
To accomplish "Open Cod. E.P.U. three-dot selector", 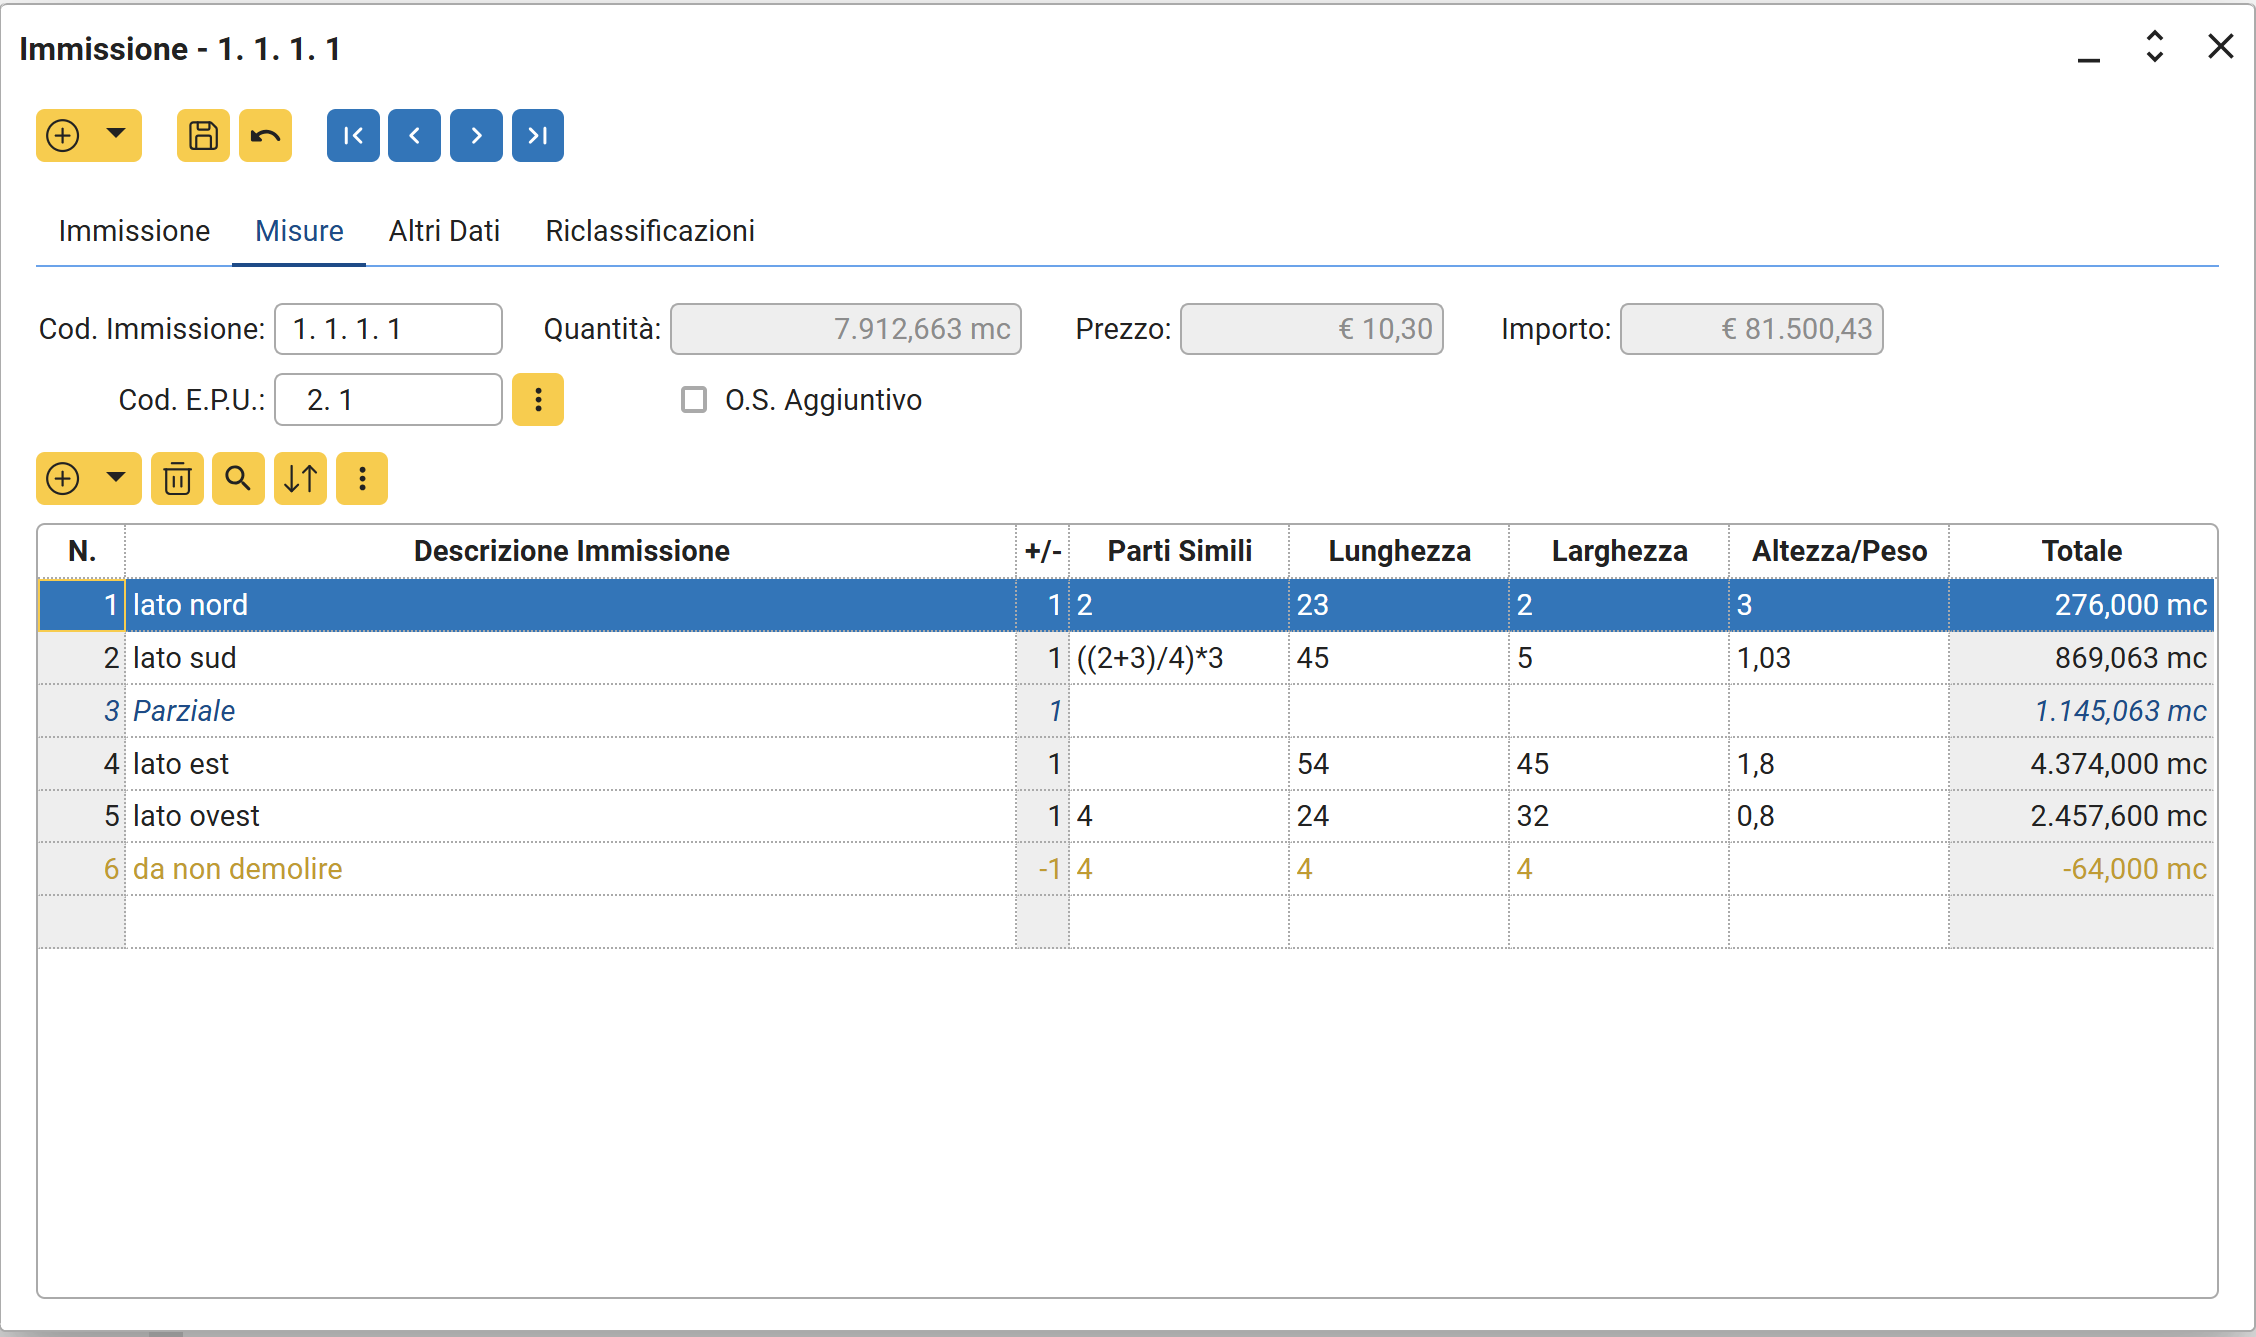I will coord(538,400).
